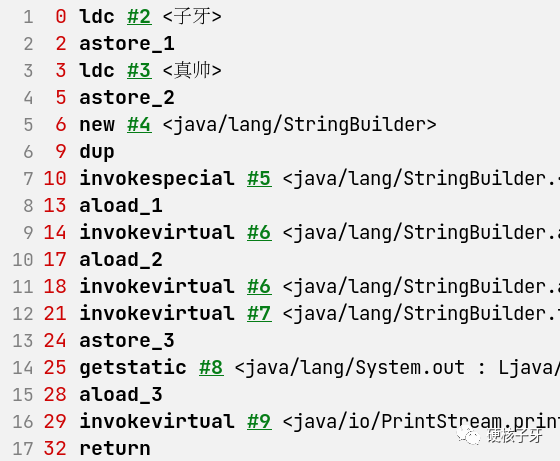Viewport: 560px width, 461px height.
Task: Select red bytecode offset 25
Action: pyautogui.click(x=55, y=367)
